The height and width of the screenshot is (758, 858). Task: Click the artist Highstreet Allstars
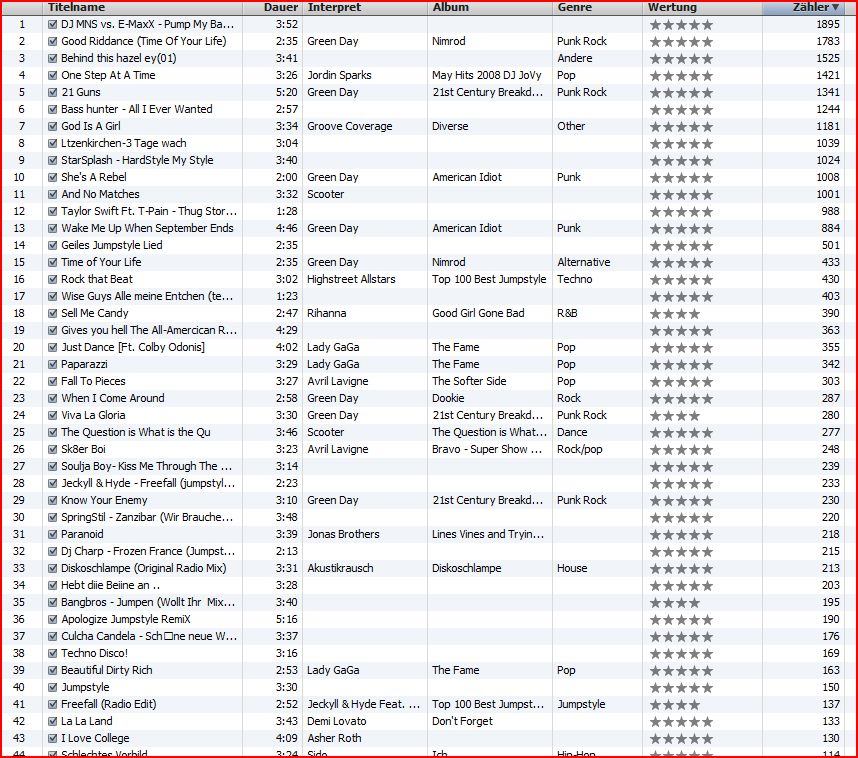click(351, 279)
